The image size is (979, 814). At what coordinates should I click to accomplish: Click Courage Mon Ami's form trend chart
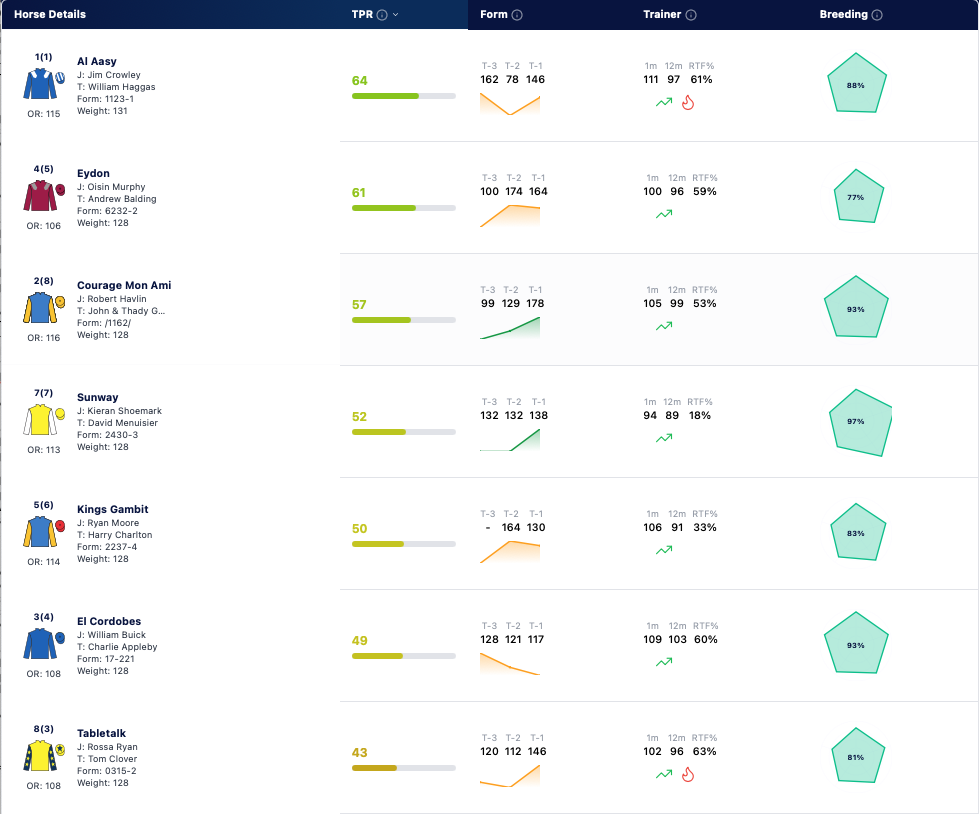[x=509, y=328]
